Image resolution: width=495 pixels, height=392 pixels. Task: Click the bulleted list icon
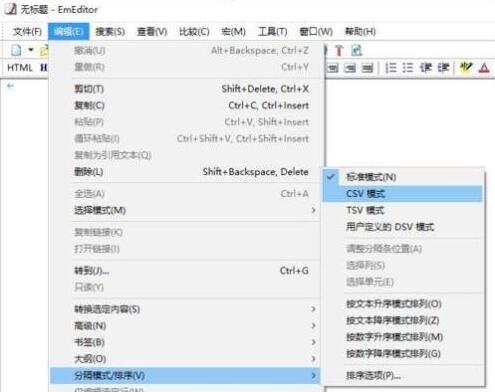(x=408, y=68)
